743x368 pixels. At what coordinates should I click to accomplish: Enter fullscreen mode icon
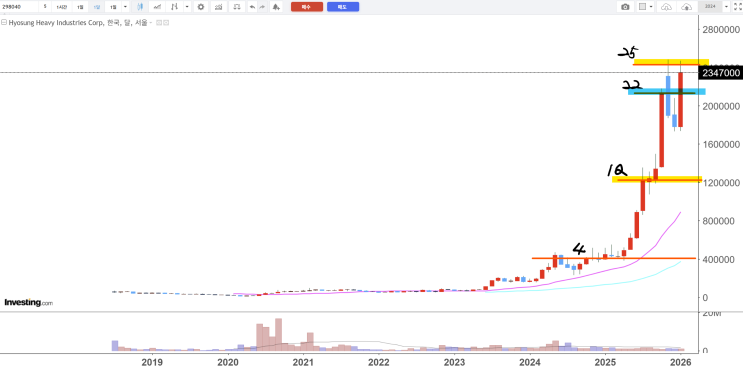click(737, 7)
